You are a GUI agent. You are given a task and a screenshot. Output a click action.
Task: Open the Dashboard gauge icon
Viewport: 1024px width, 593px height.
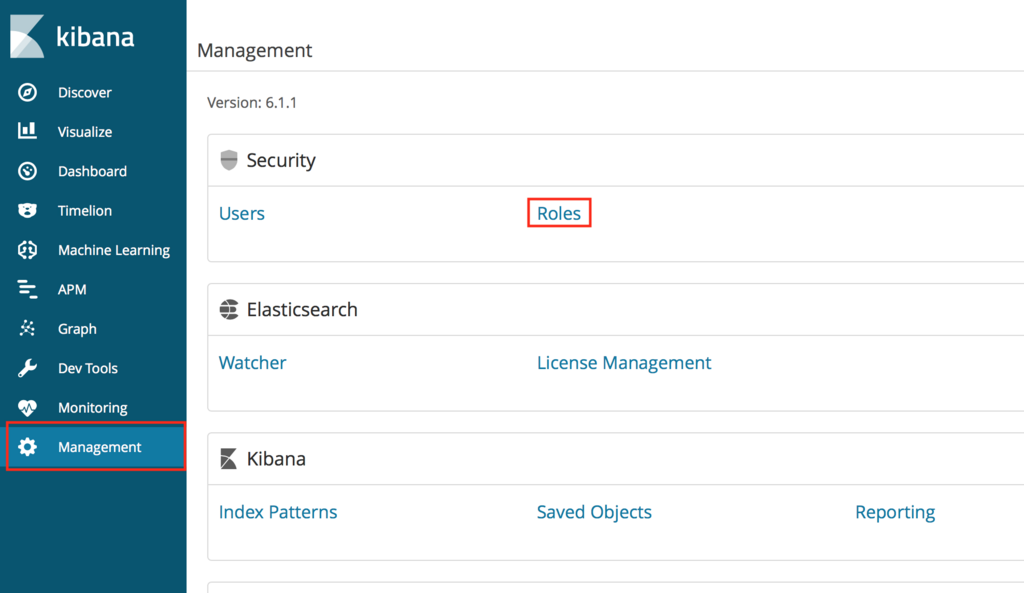[x=27, y=171]
